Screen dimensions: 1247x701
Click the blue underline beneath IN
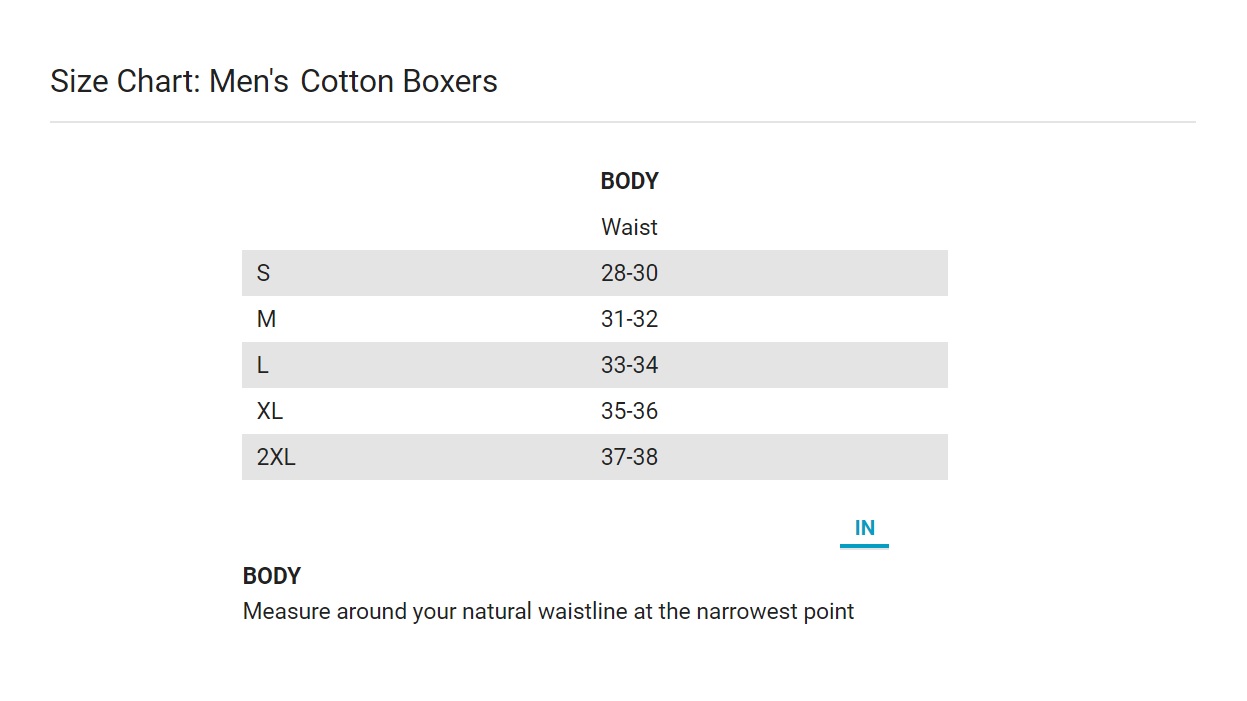864,546
